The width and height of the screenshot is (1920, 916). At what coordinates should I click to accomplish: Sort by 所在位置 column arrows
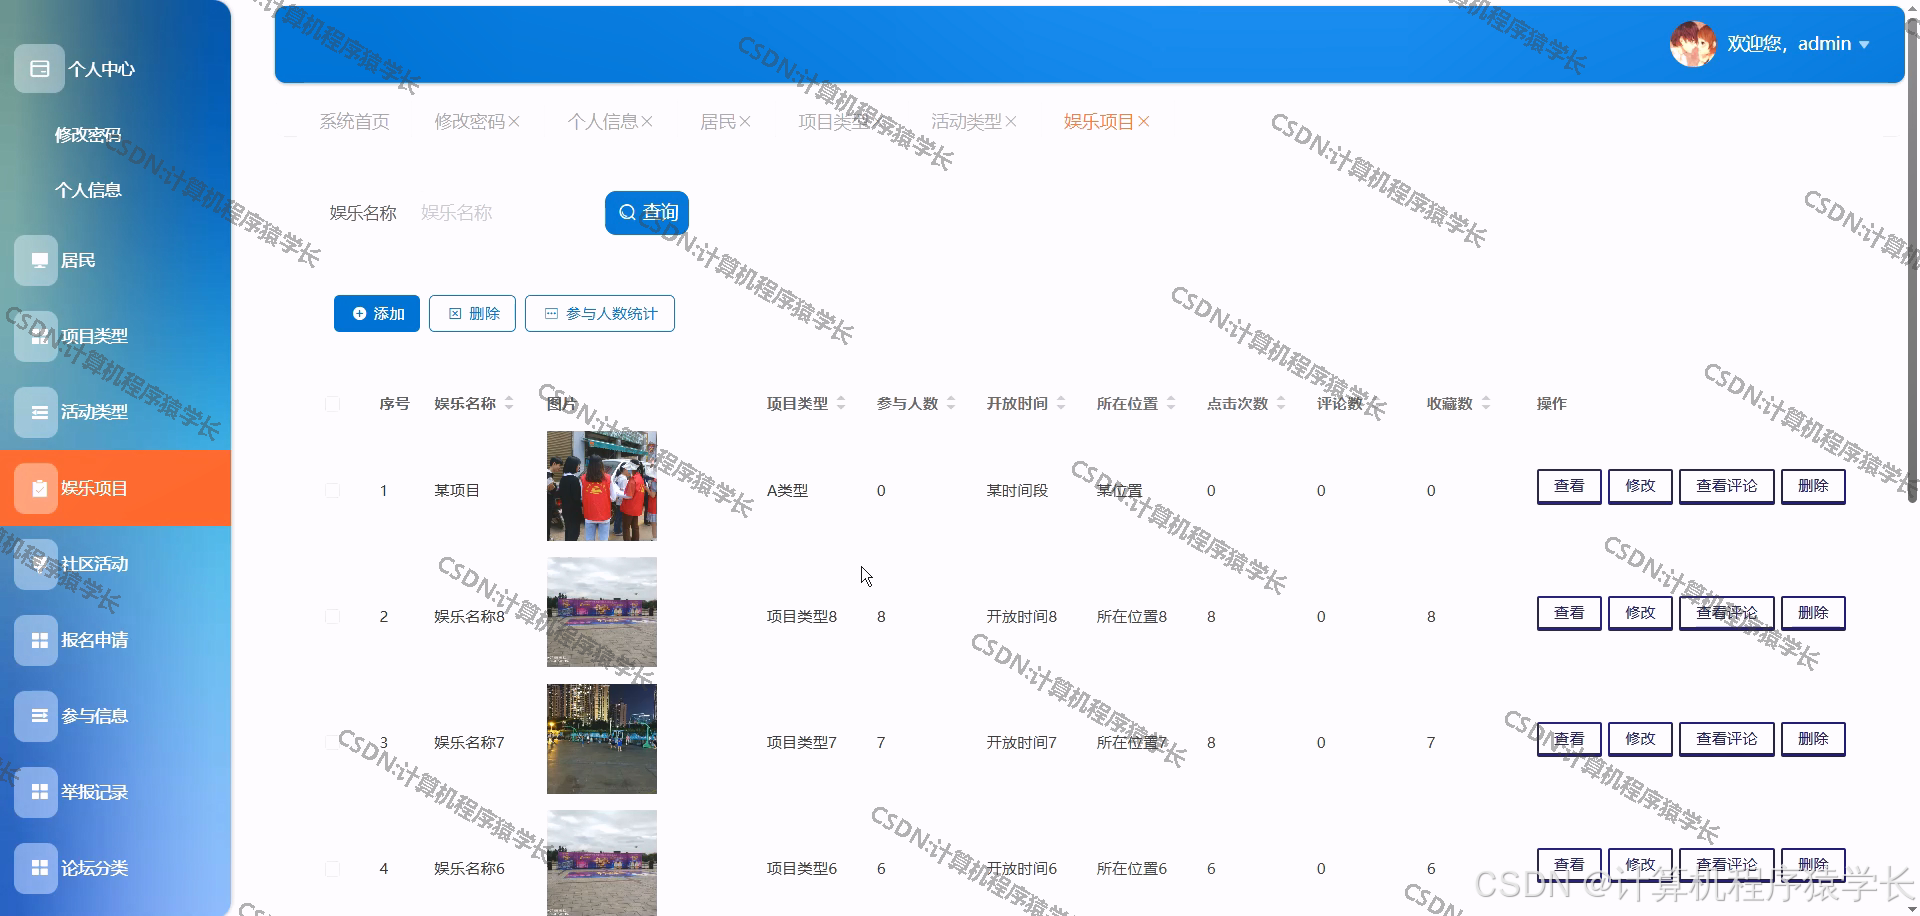pos(1171,403)
